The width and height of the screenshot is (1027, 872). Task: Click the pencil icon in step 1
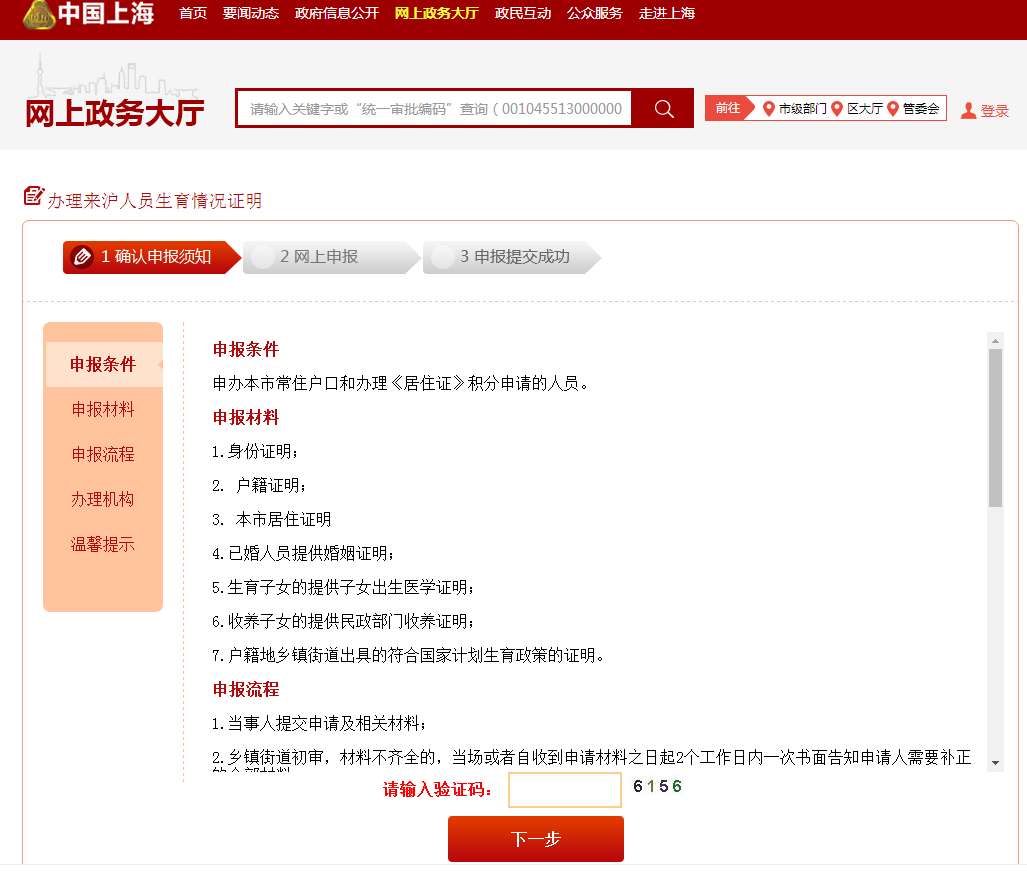click(83, 257)
